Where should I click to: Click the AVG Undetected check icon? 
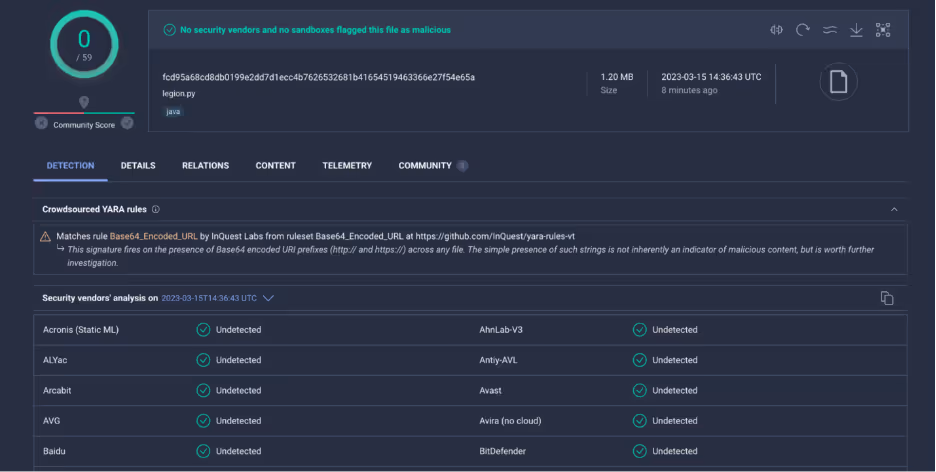click(x=204, y=421)
